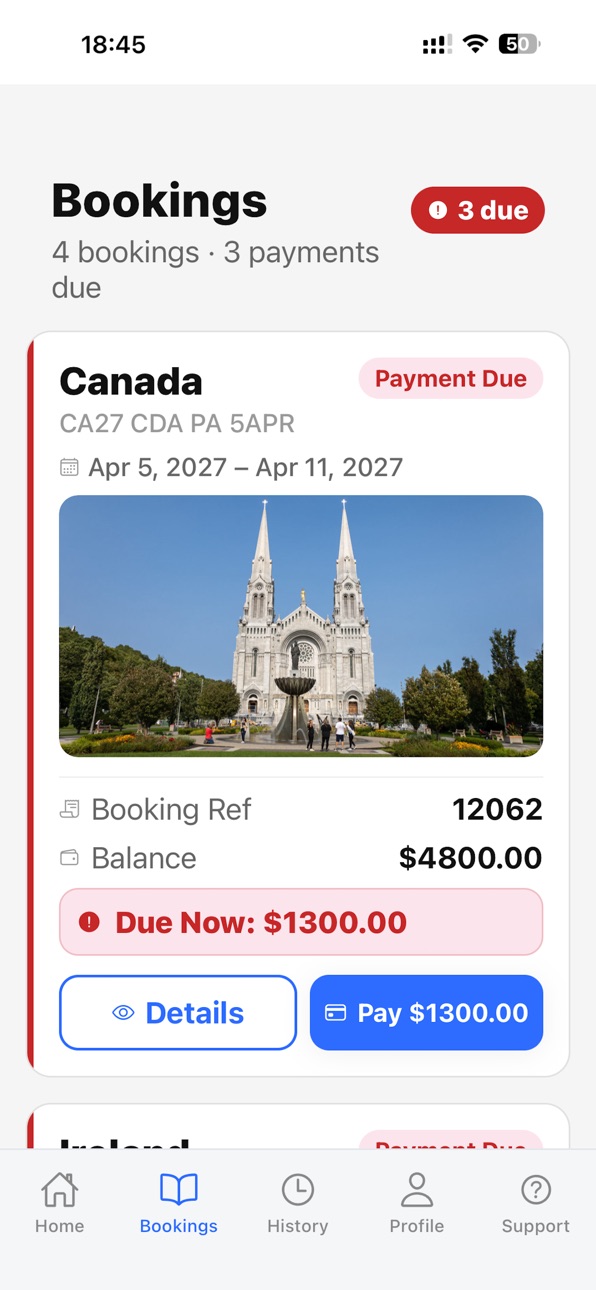The width and height of the screenshot is (596, 1290).
Task: Open the History clock icon
Action: (x=297, y=1190)
